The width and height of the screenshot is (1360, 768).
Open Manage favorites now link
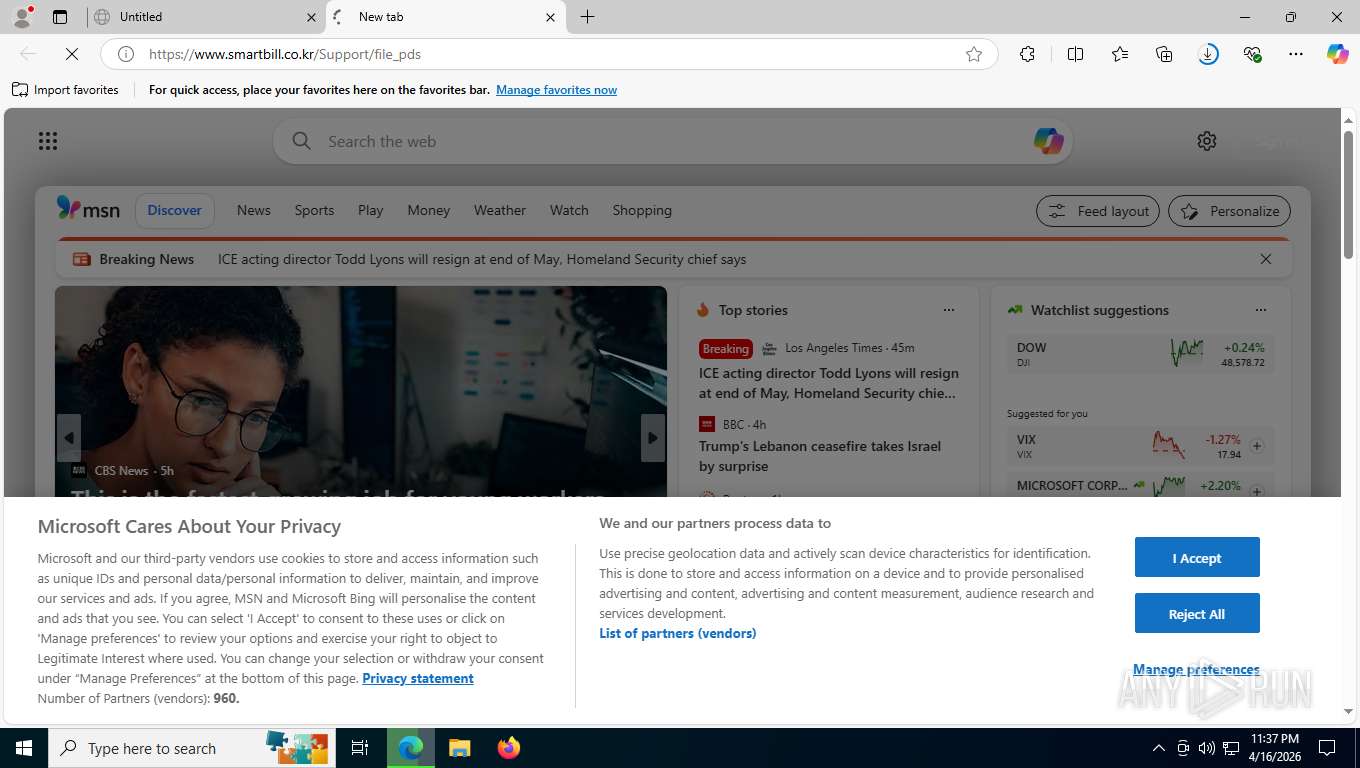556,90
